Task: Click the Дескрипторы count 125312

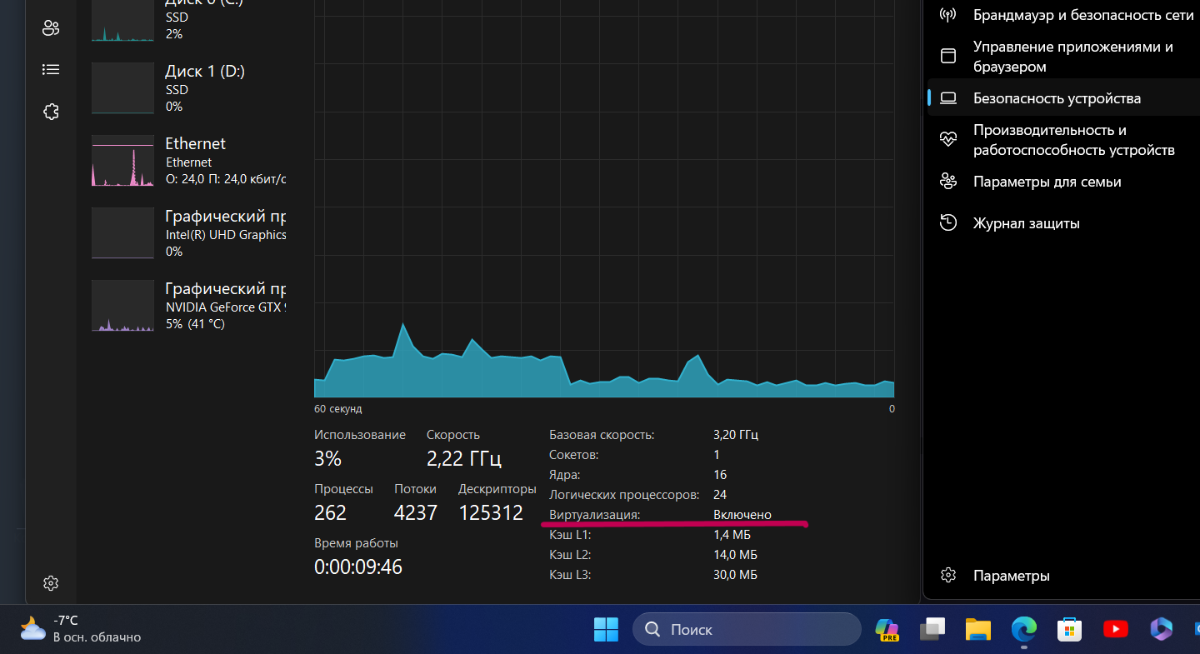Action: tap(491, 513)
